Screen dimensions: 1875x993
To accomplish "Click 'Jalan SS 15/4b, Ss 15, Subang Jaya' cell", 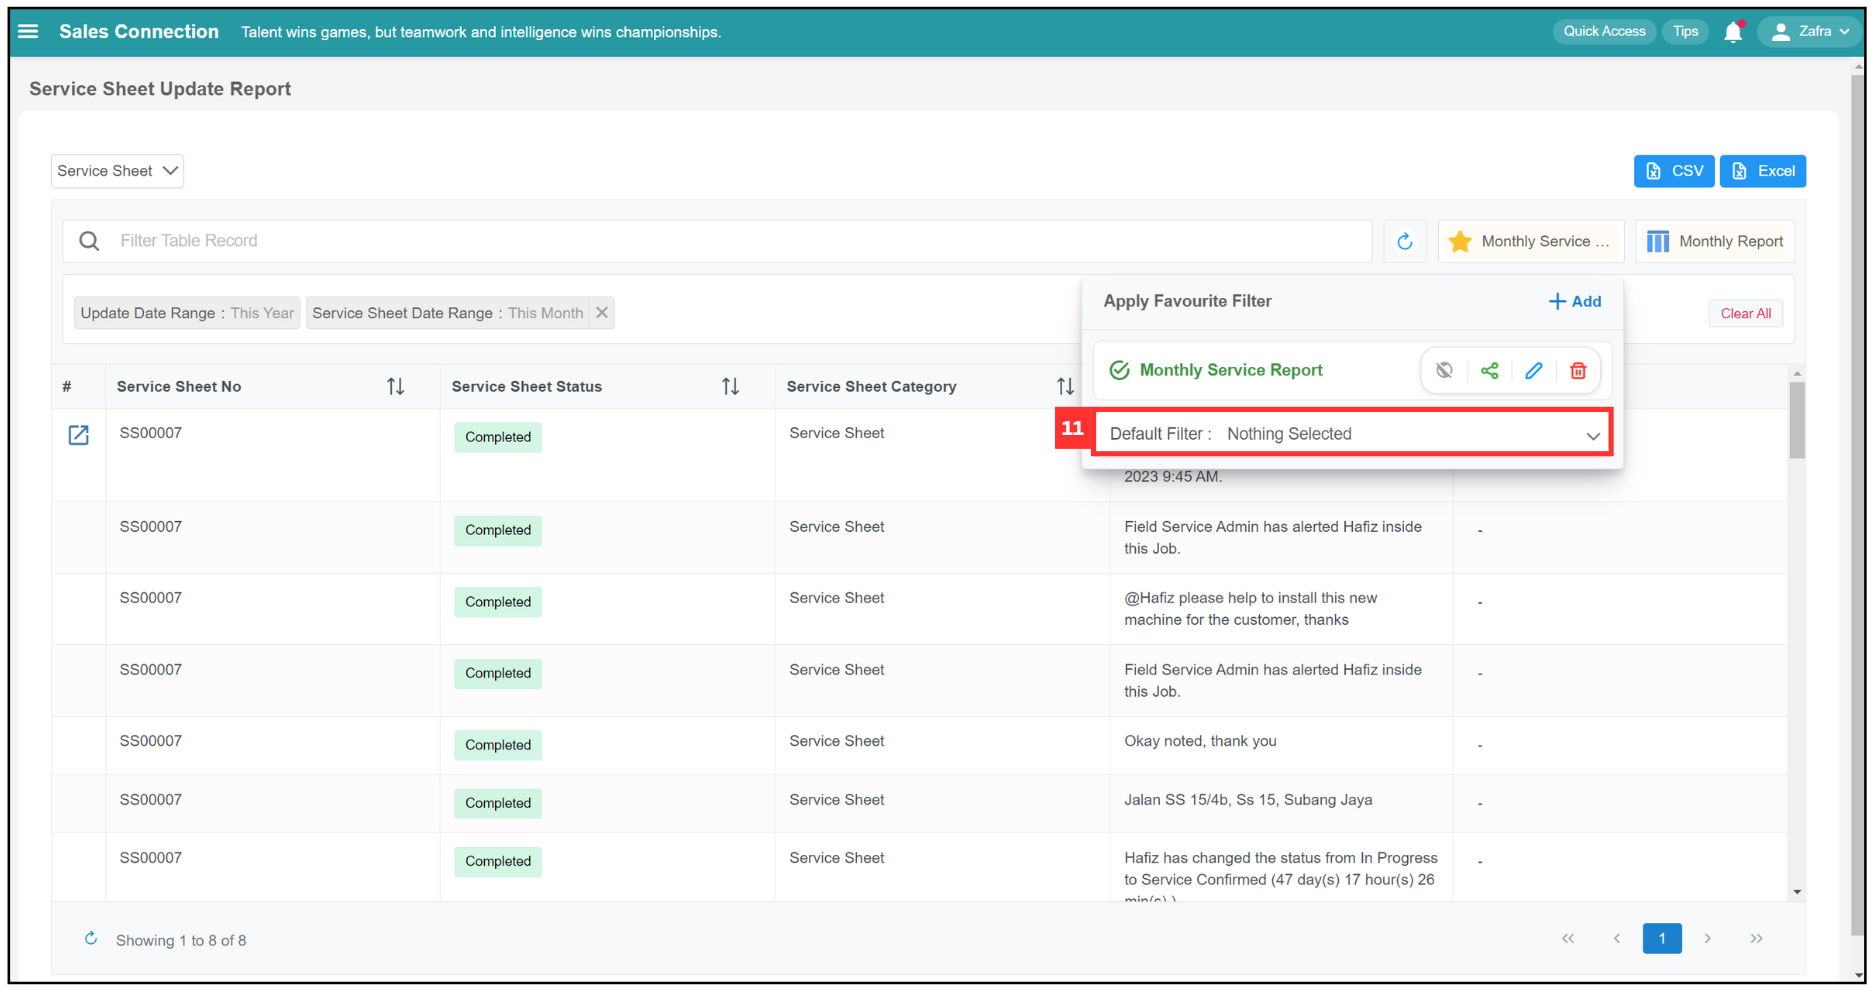I will (x=1248, y=800).
